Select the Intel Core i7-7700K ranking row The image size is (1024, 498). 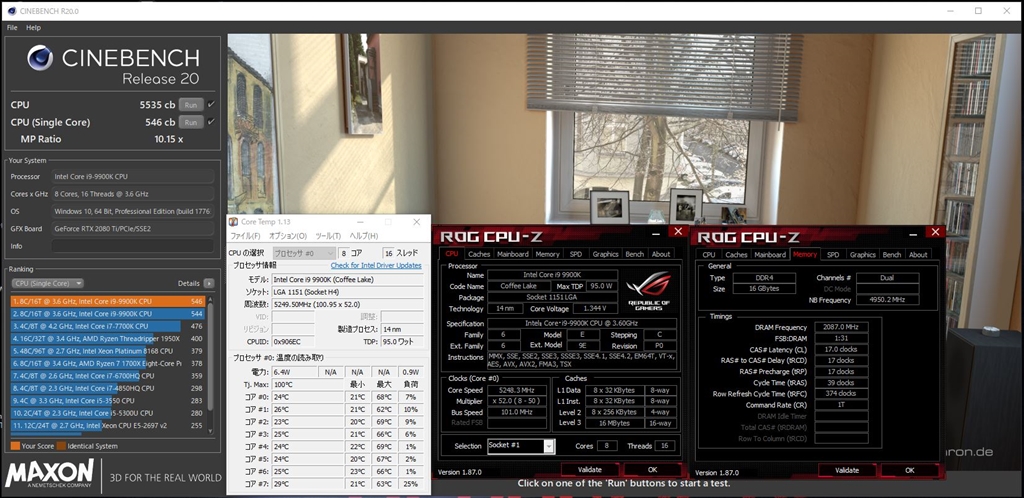(x=108, y=326)
